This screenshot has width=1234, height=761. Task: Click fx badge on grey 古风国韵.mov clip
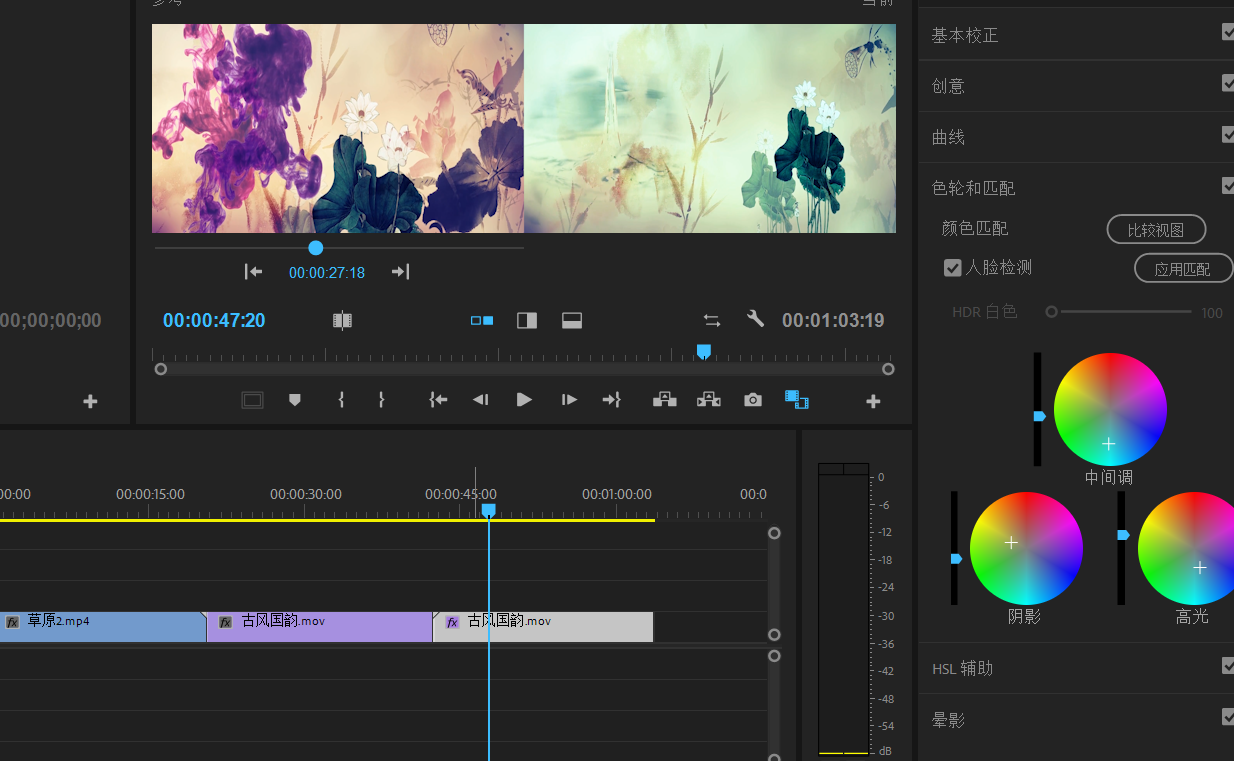452,622
